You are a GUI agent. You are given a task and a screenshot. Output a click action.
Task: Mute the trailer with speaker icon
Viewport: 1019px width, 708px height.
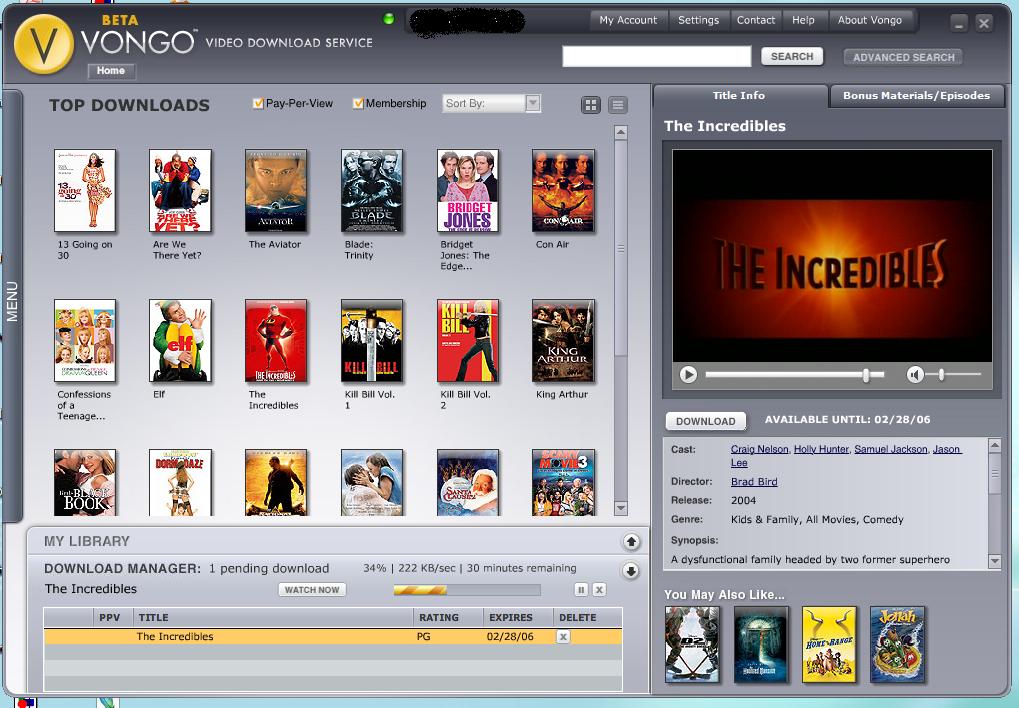[x=915, y=374]
